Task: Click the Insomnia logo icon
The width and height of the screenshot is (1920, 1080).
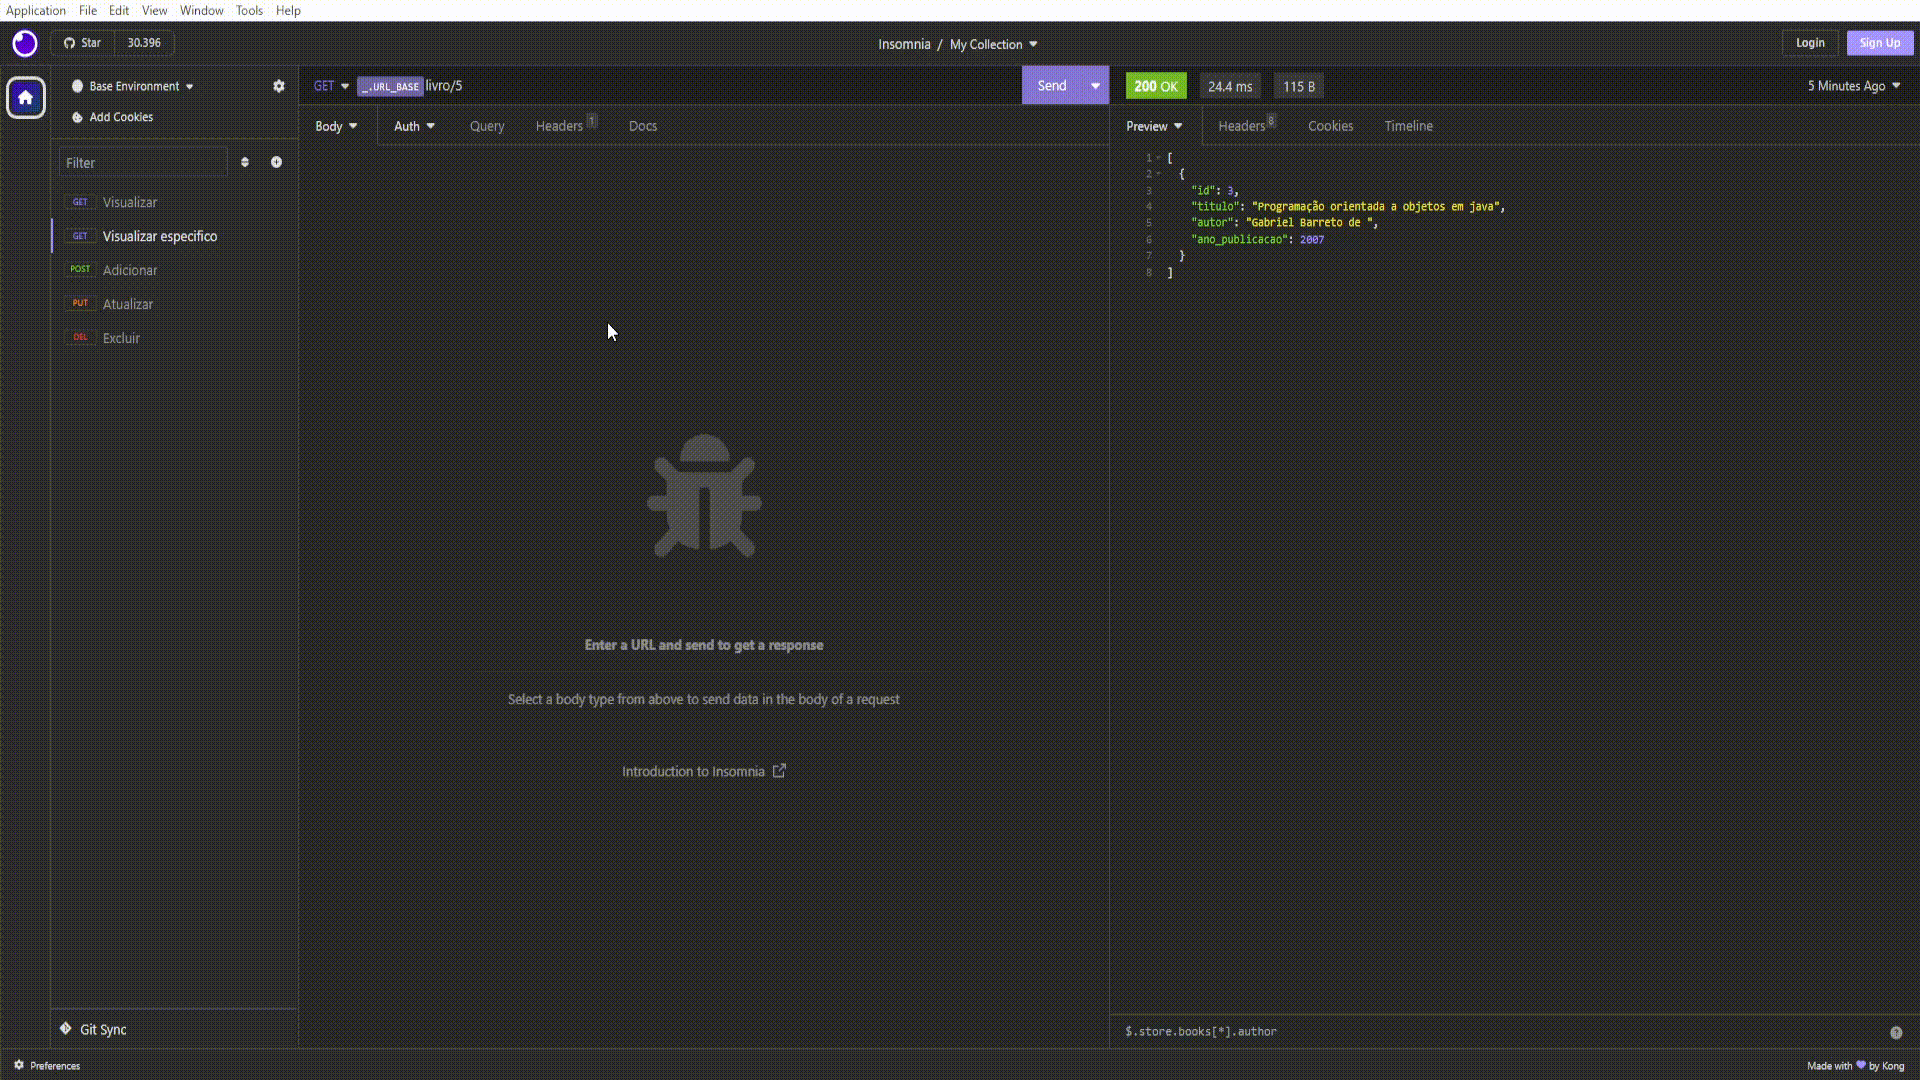Action: tap(25, 43)
